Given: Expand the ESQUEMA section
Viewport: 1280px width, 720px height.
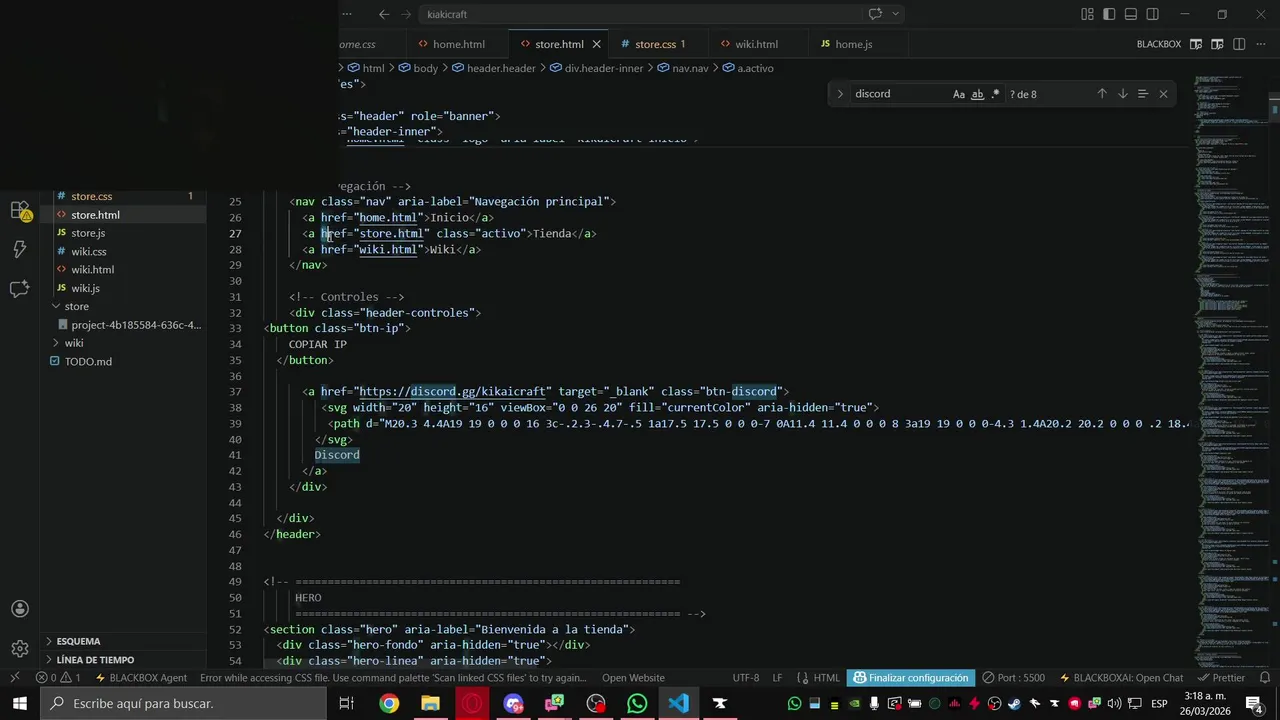Looking at the screenshot, I should (x=124, y=641).
